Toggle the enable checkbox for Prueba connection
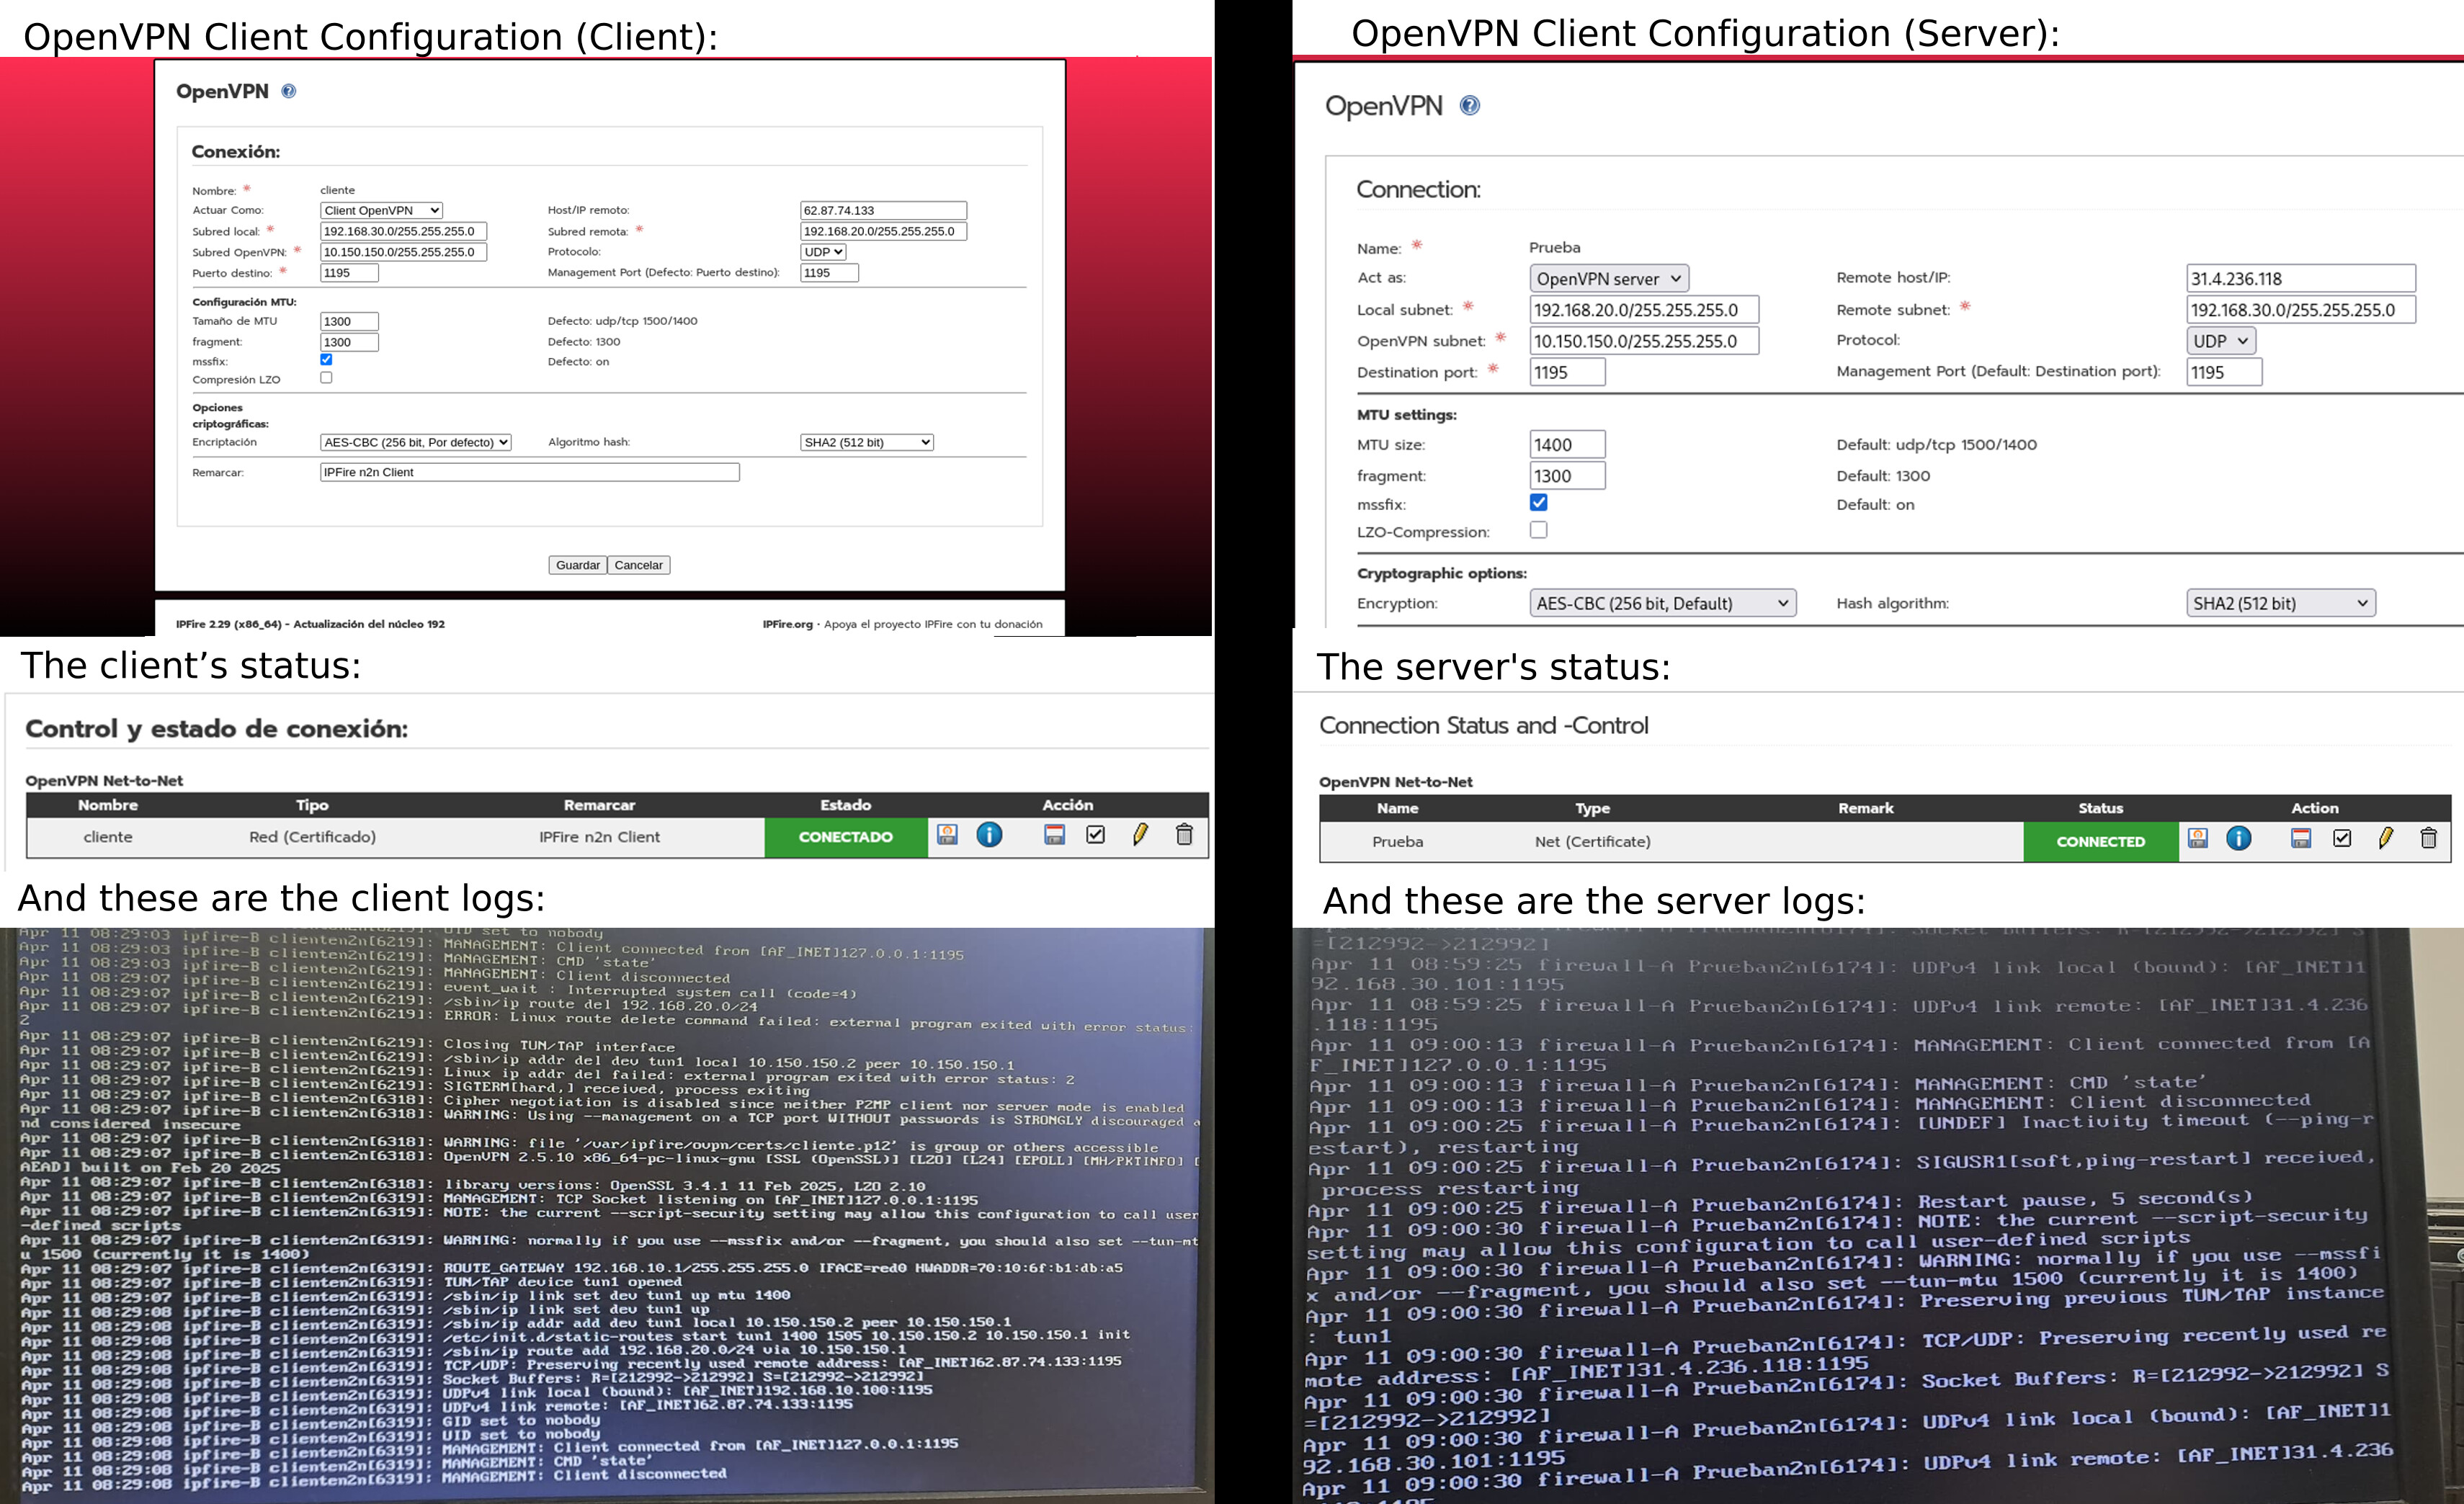The image size is (2464, 1504). pyautogui.click(x=2342, y=839)
